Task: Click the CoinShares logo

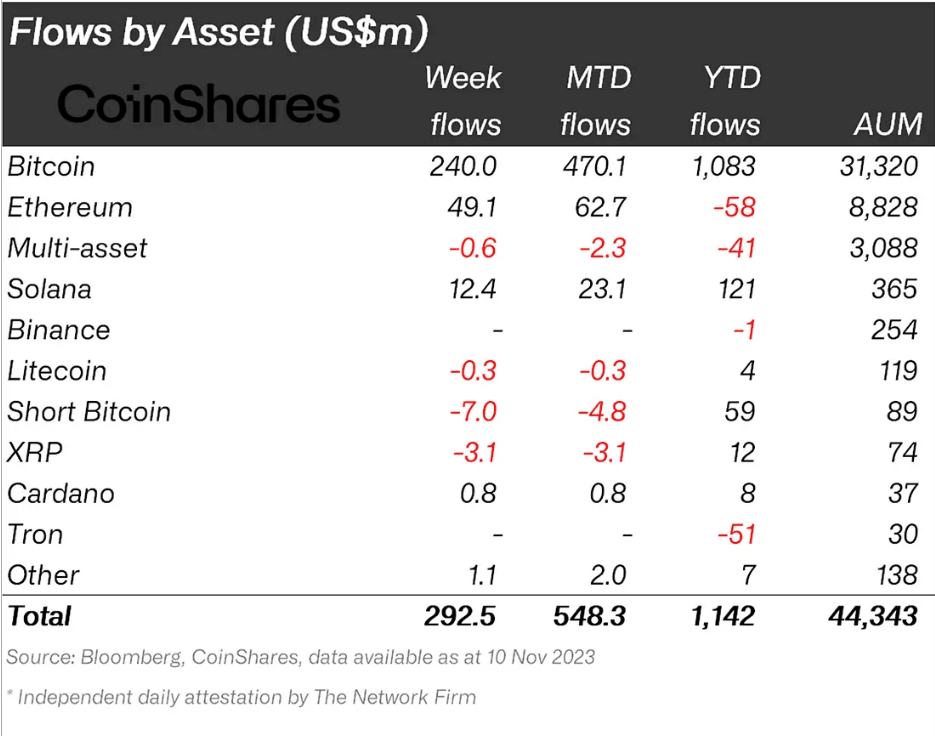Action: tap(199, 104)
